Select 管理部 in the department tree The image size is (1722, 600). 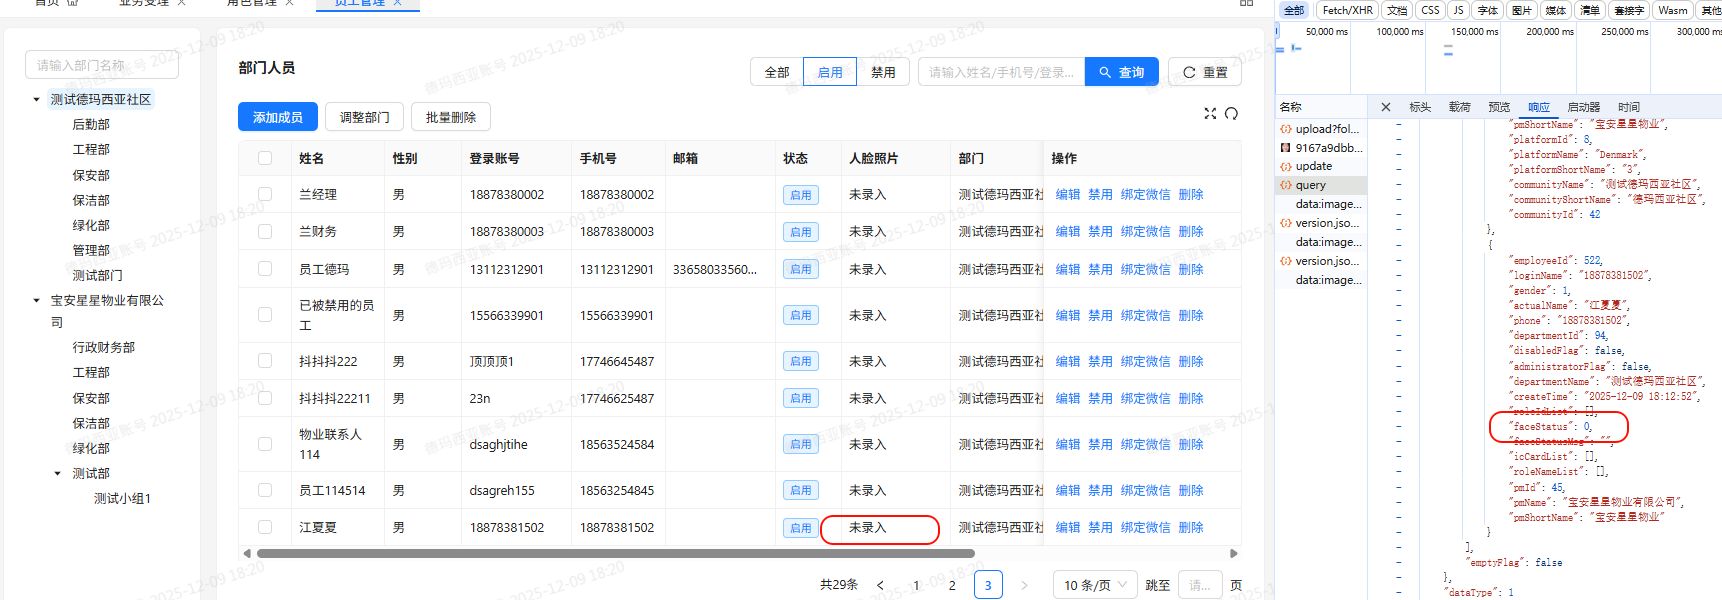[x=91, y=250]
